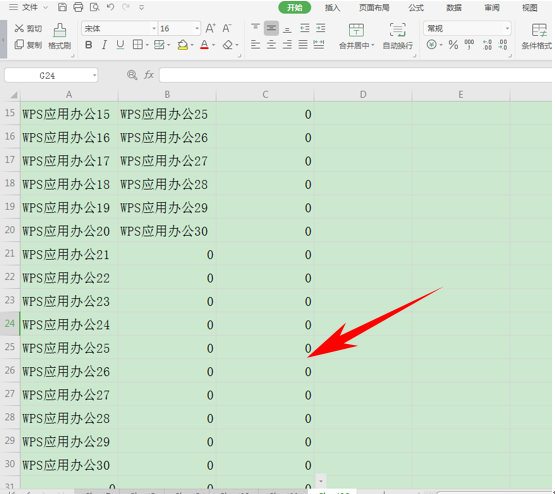Align text to bottom of cell
Image resolution: width=555 pixels, height=494 pixels.
[287, 28]
